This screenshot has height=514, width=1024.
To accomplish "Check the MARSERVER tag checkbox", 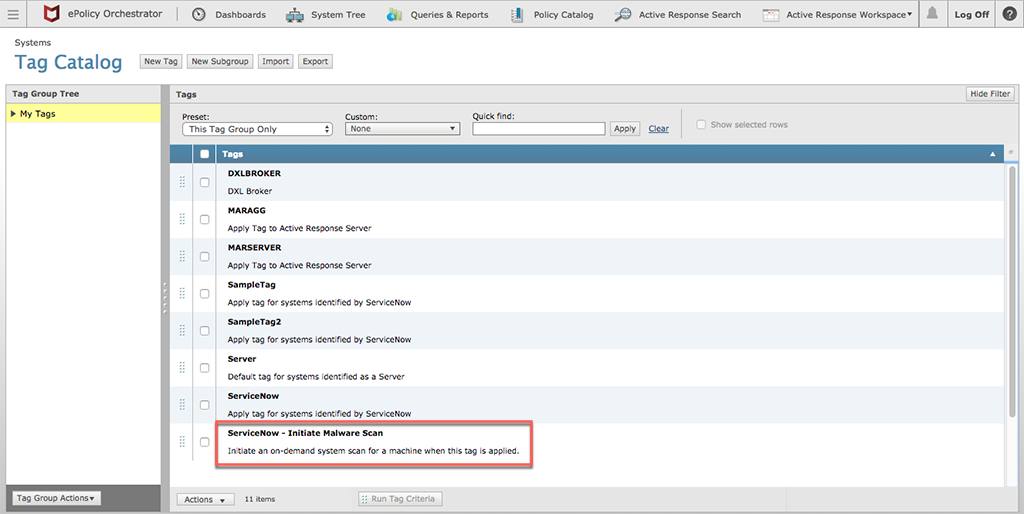I will tap(204, 257).
